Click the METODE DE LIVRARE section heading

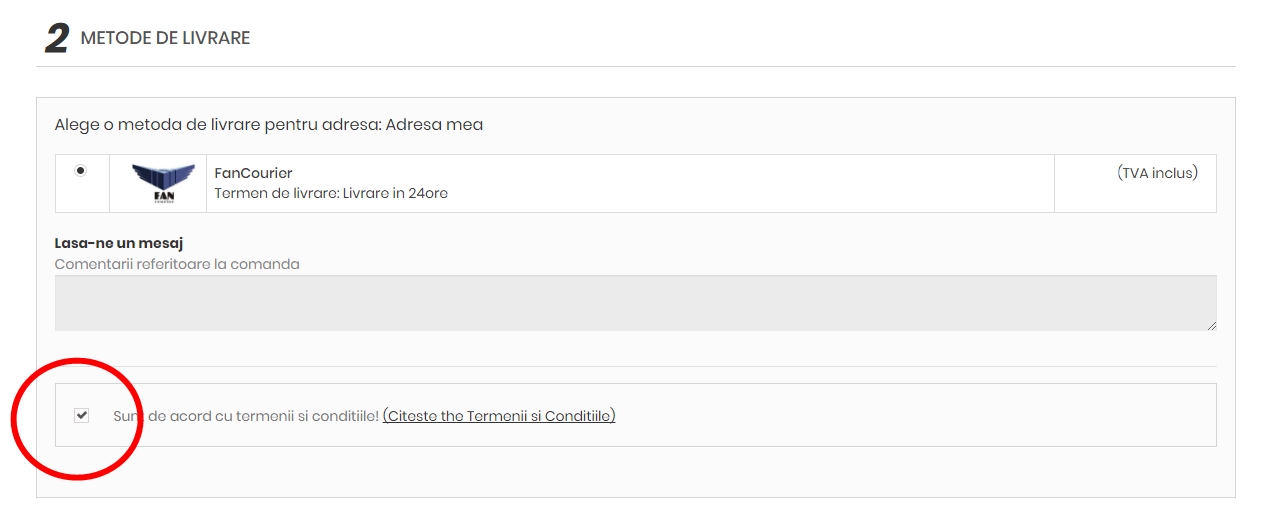(165, 38)
